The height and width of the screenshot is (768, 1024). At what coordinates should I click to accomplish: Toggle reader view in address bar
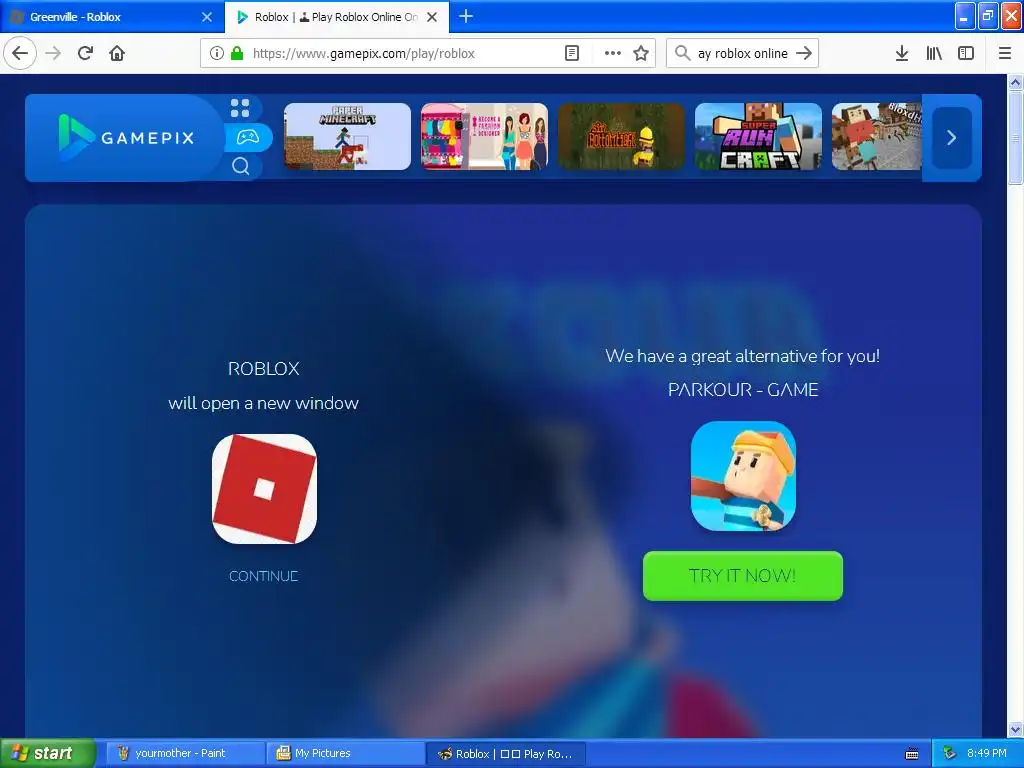(571, 53)
